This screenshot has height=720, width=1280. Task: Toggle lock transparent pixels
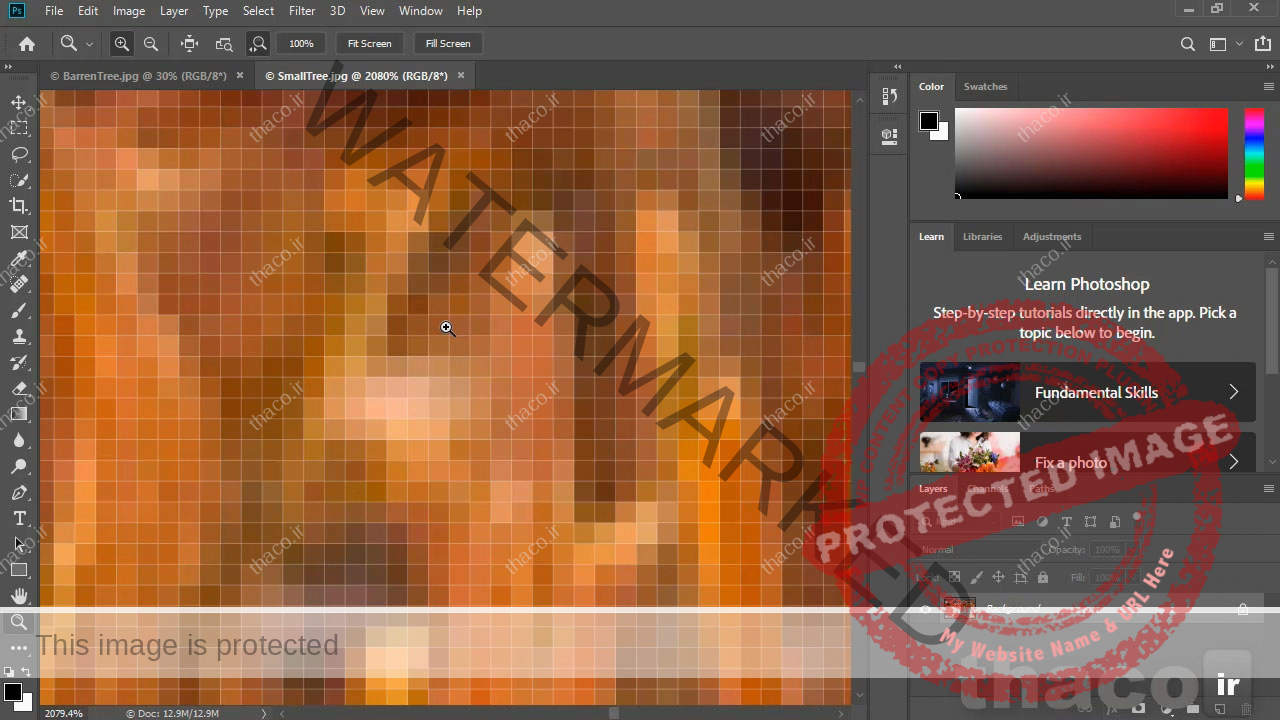click(954, 577)
